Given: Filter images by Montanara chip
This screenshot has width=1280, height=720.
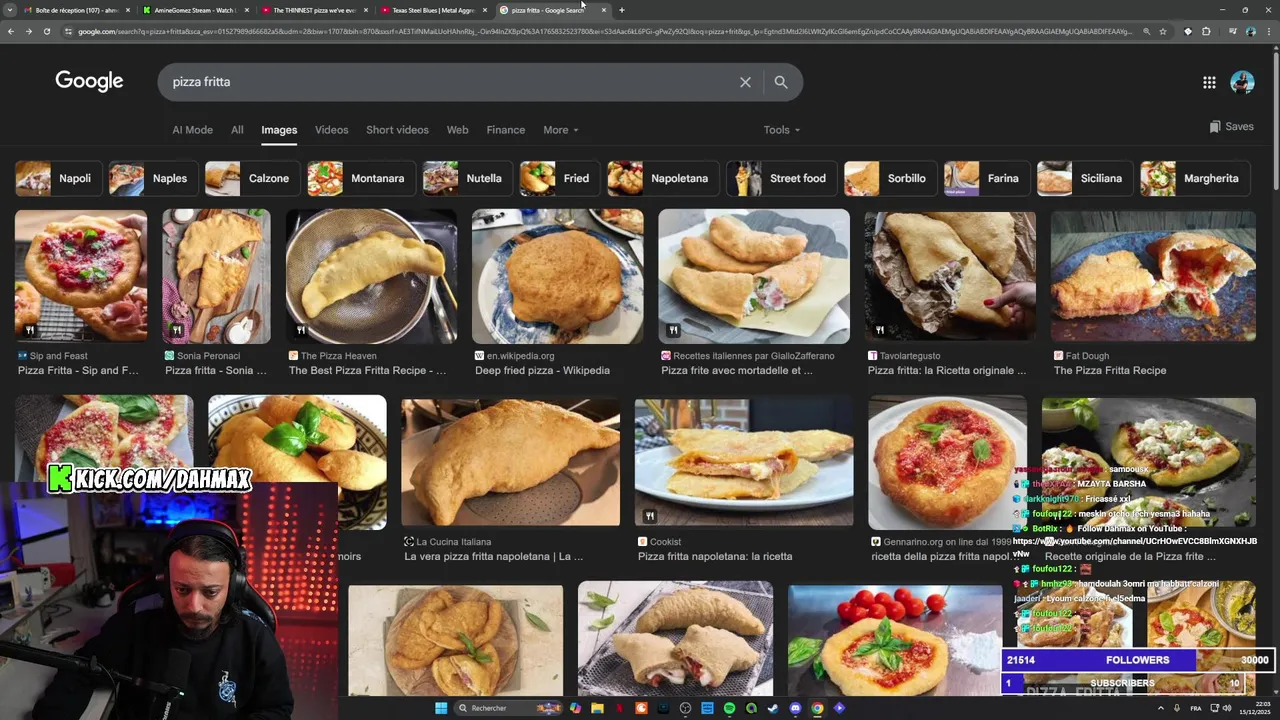Looking at the screenshot, I should point(361,178).
